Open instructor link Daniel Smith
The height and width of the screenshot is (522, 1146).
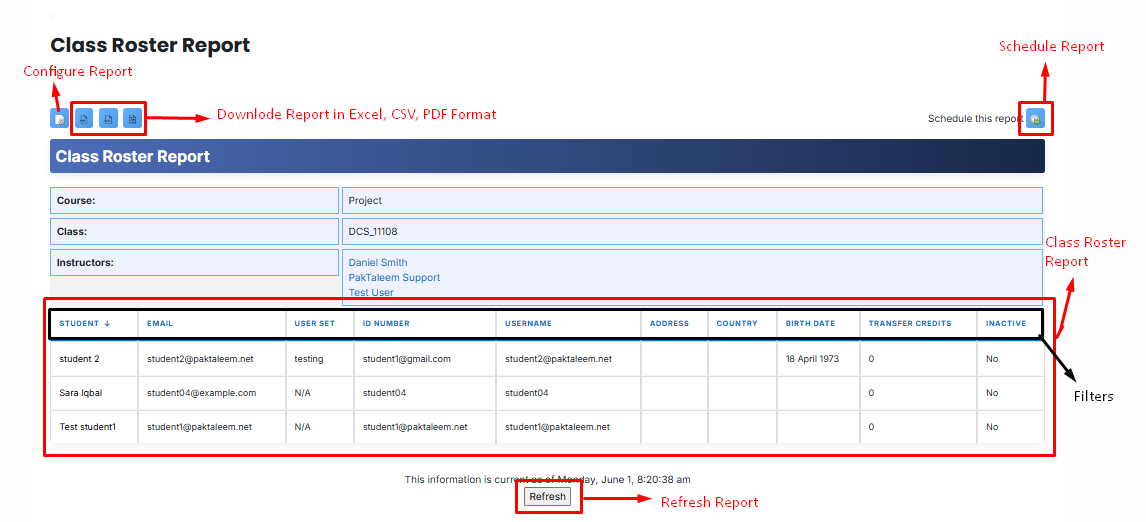tap(378, 262)
